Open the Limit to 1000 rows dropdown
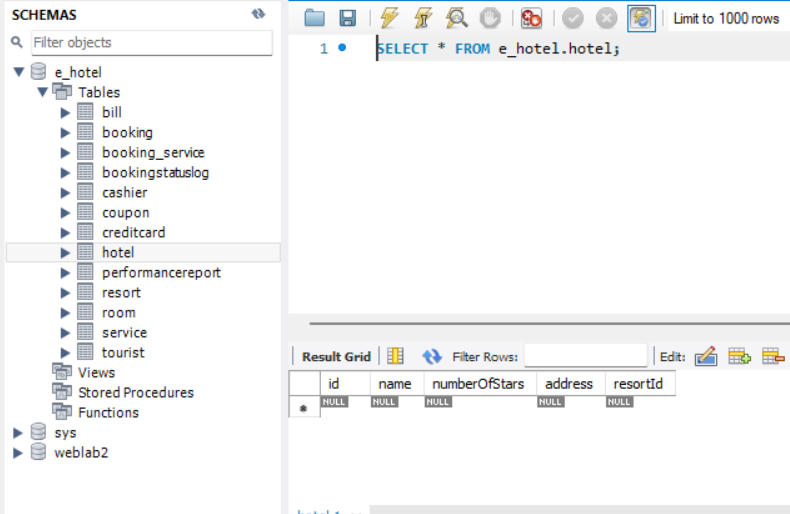Viewport: 790px width, 514px height. tap(726, 18)
